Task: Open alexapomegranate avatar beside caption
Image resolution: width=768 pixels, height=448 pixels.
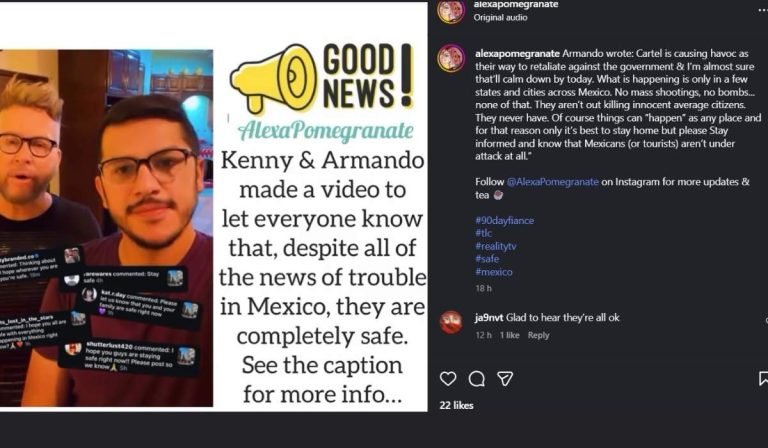Action: 451,58
